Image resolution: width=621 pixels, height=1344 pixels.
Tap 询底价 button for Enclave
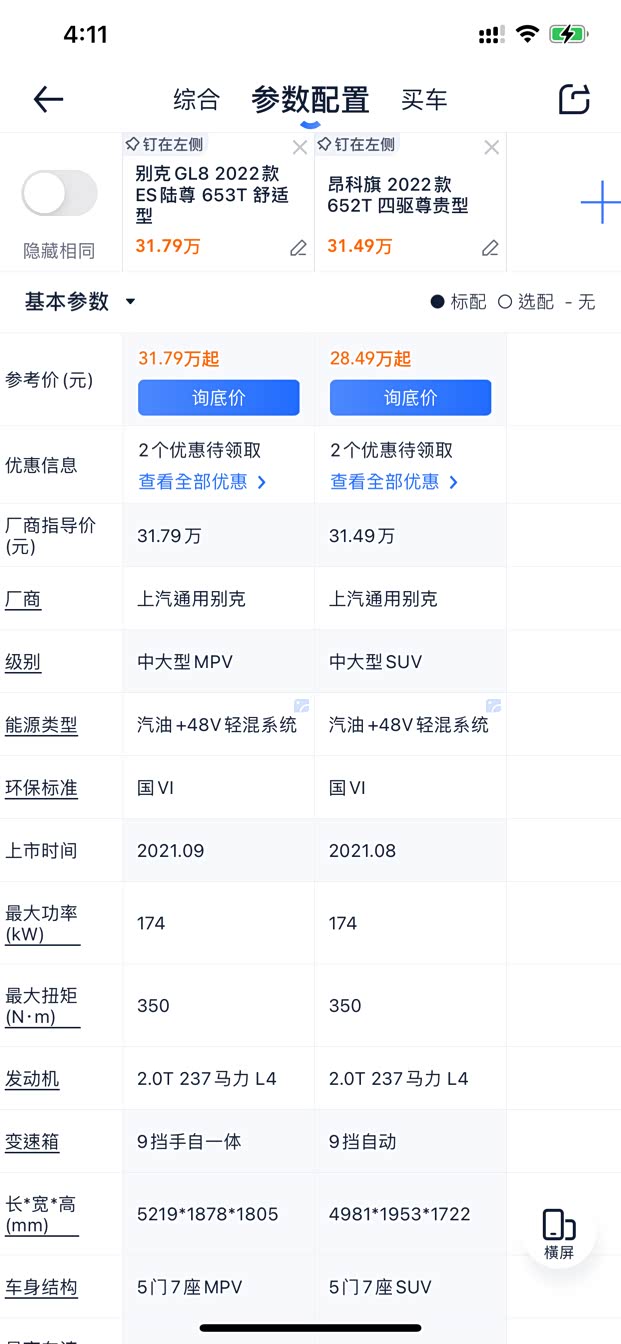click(x=410, y=398)
